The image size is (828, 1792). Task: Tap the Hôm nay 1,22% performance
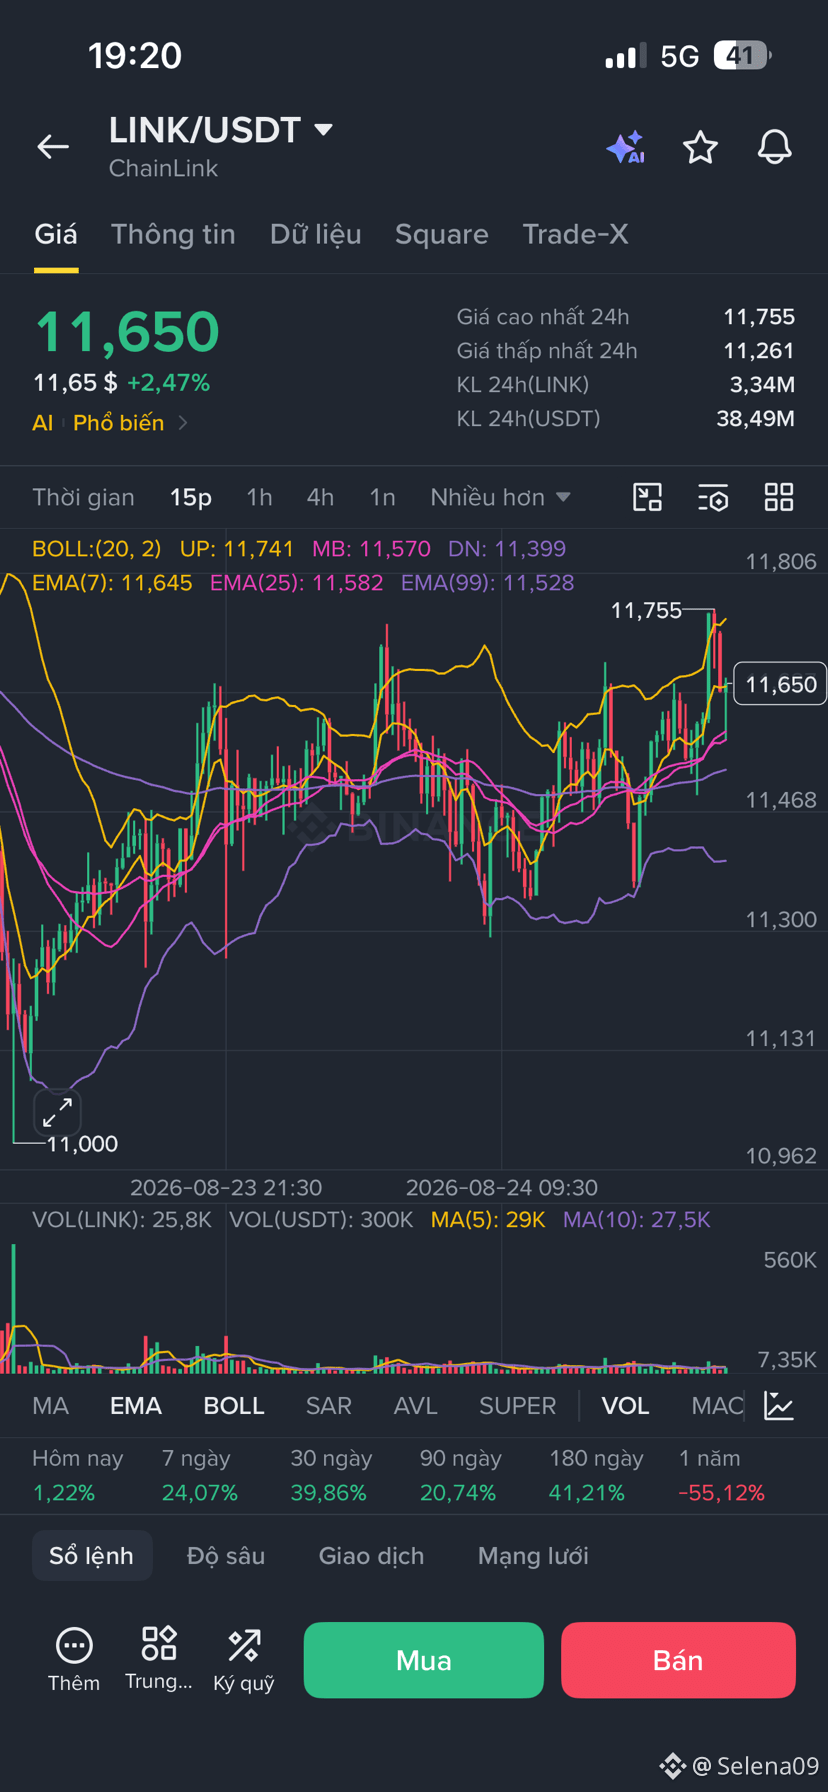click(x=77, y=1476)
